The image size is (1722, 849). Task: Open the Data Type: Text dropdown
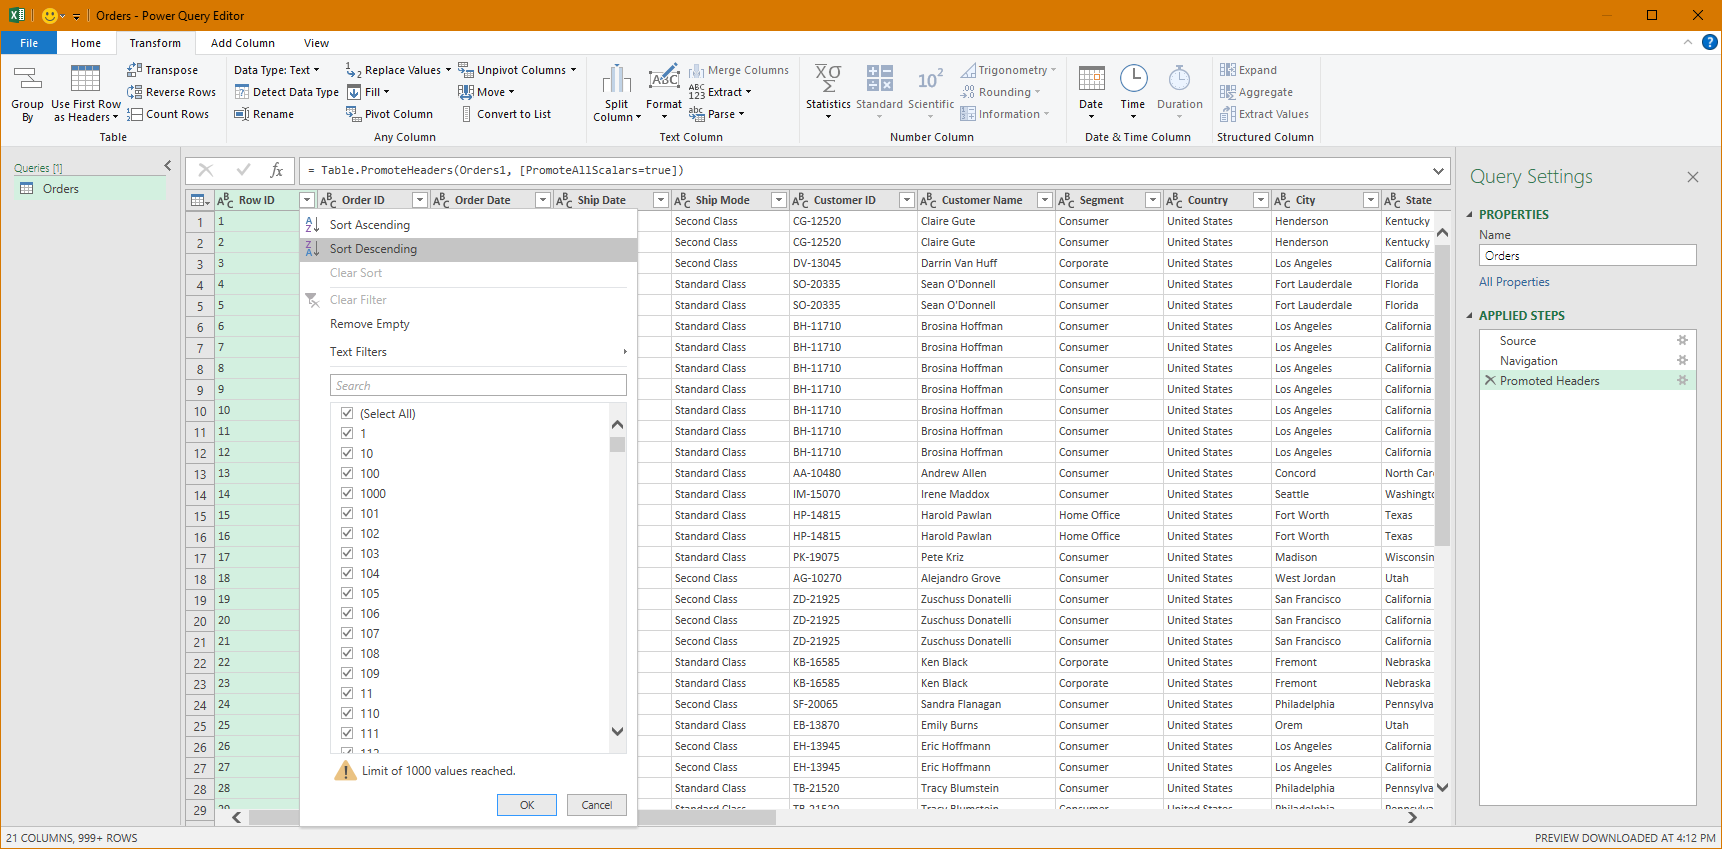tap(277, 70)
